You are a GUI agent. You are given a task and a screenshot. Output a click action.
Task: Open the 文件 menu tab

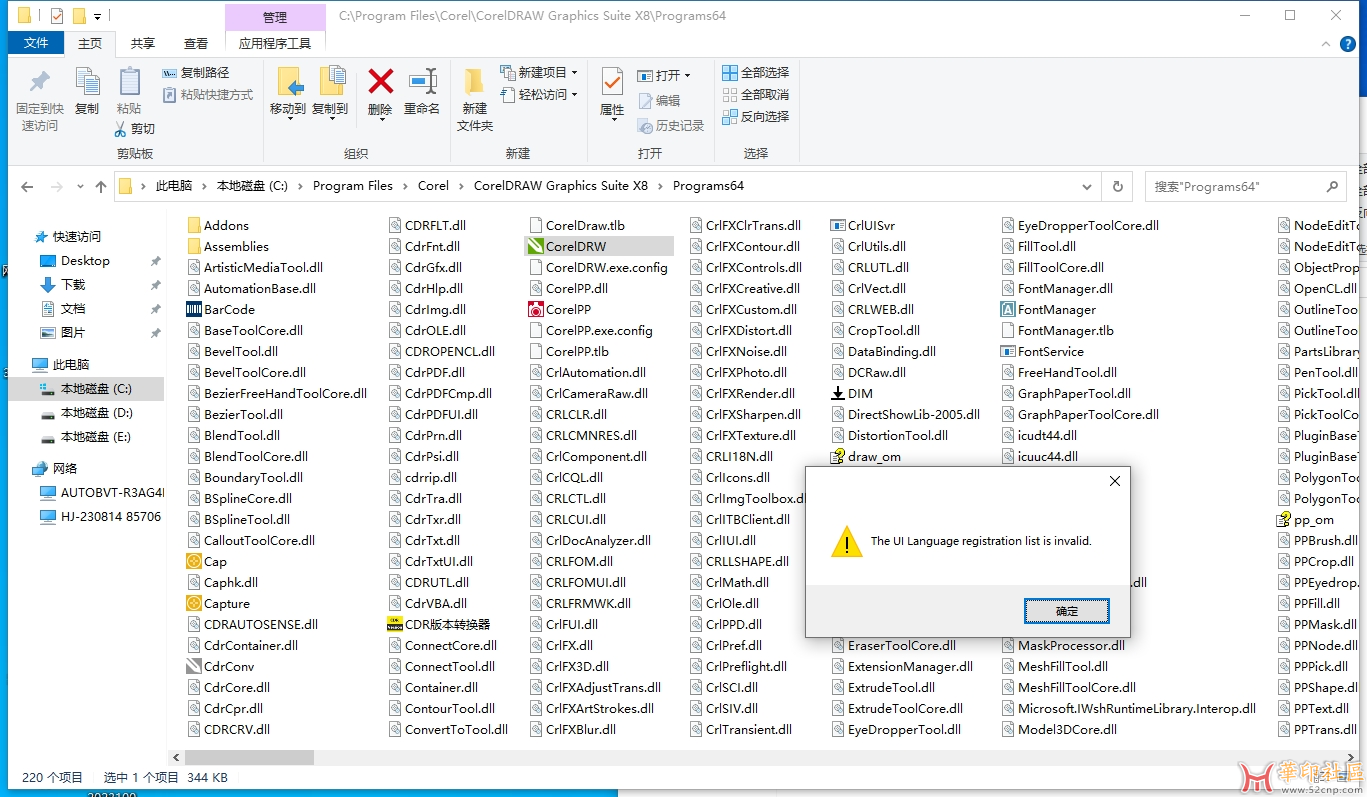tap(36, 43)
